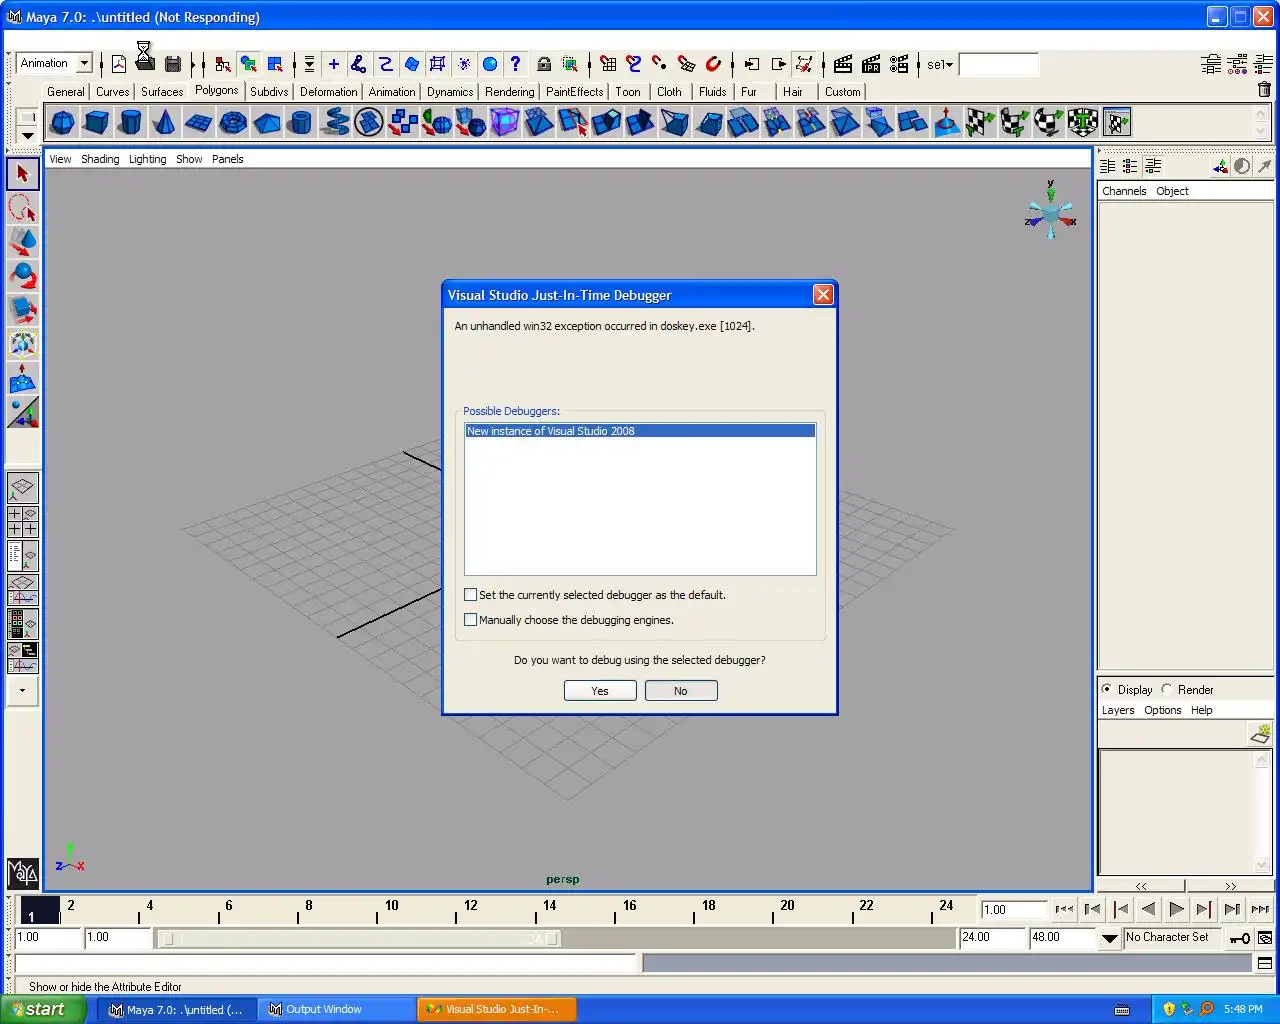Click the question mark help icon
Viewport: 1280px width, 1024px height.
(x=516, y=64)
